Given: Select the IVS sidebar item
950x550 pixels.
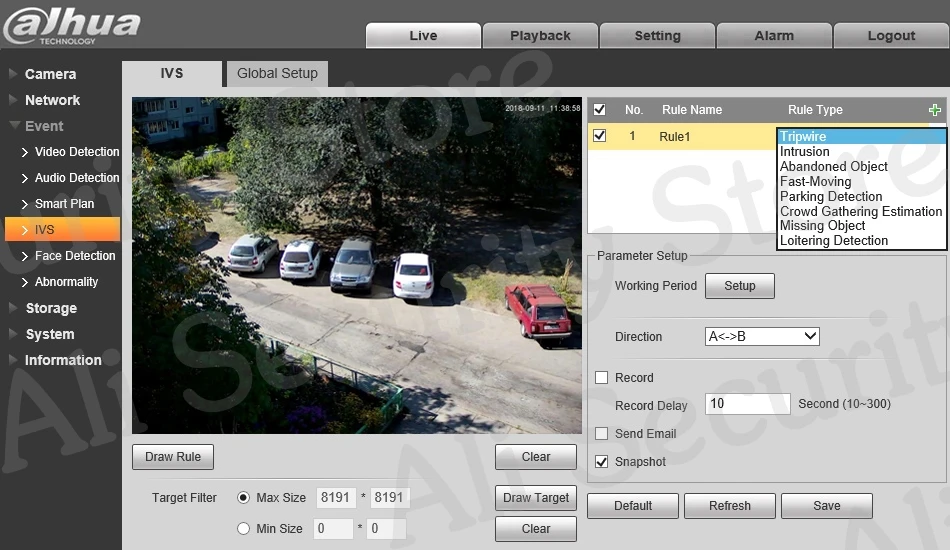Looking at the screenshot, I should [62, 230].
